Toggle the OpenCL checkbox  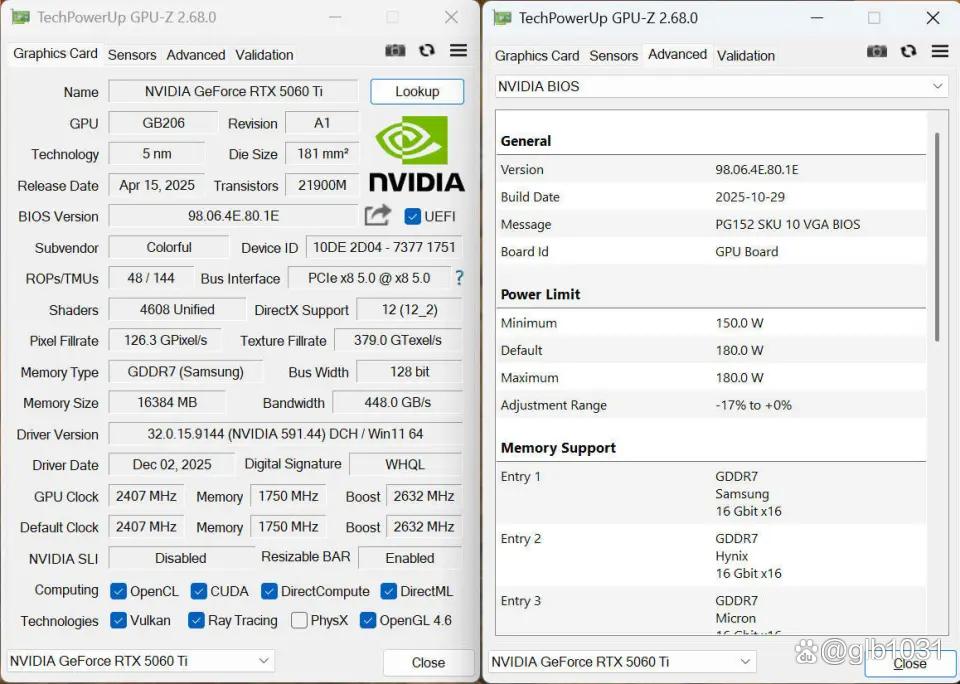coord(118,591)
